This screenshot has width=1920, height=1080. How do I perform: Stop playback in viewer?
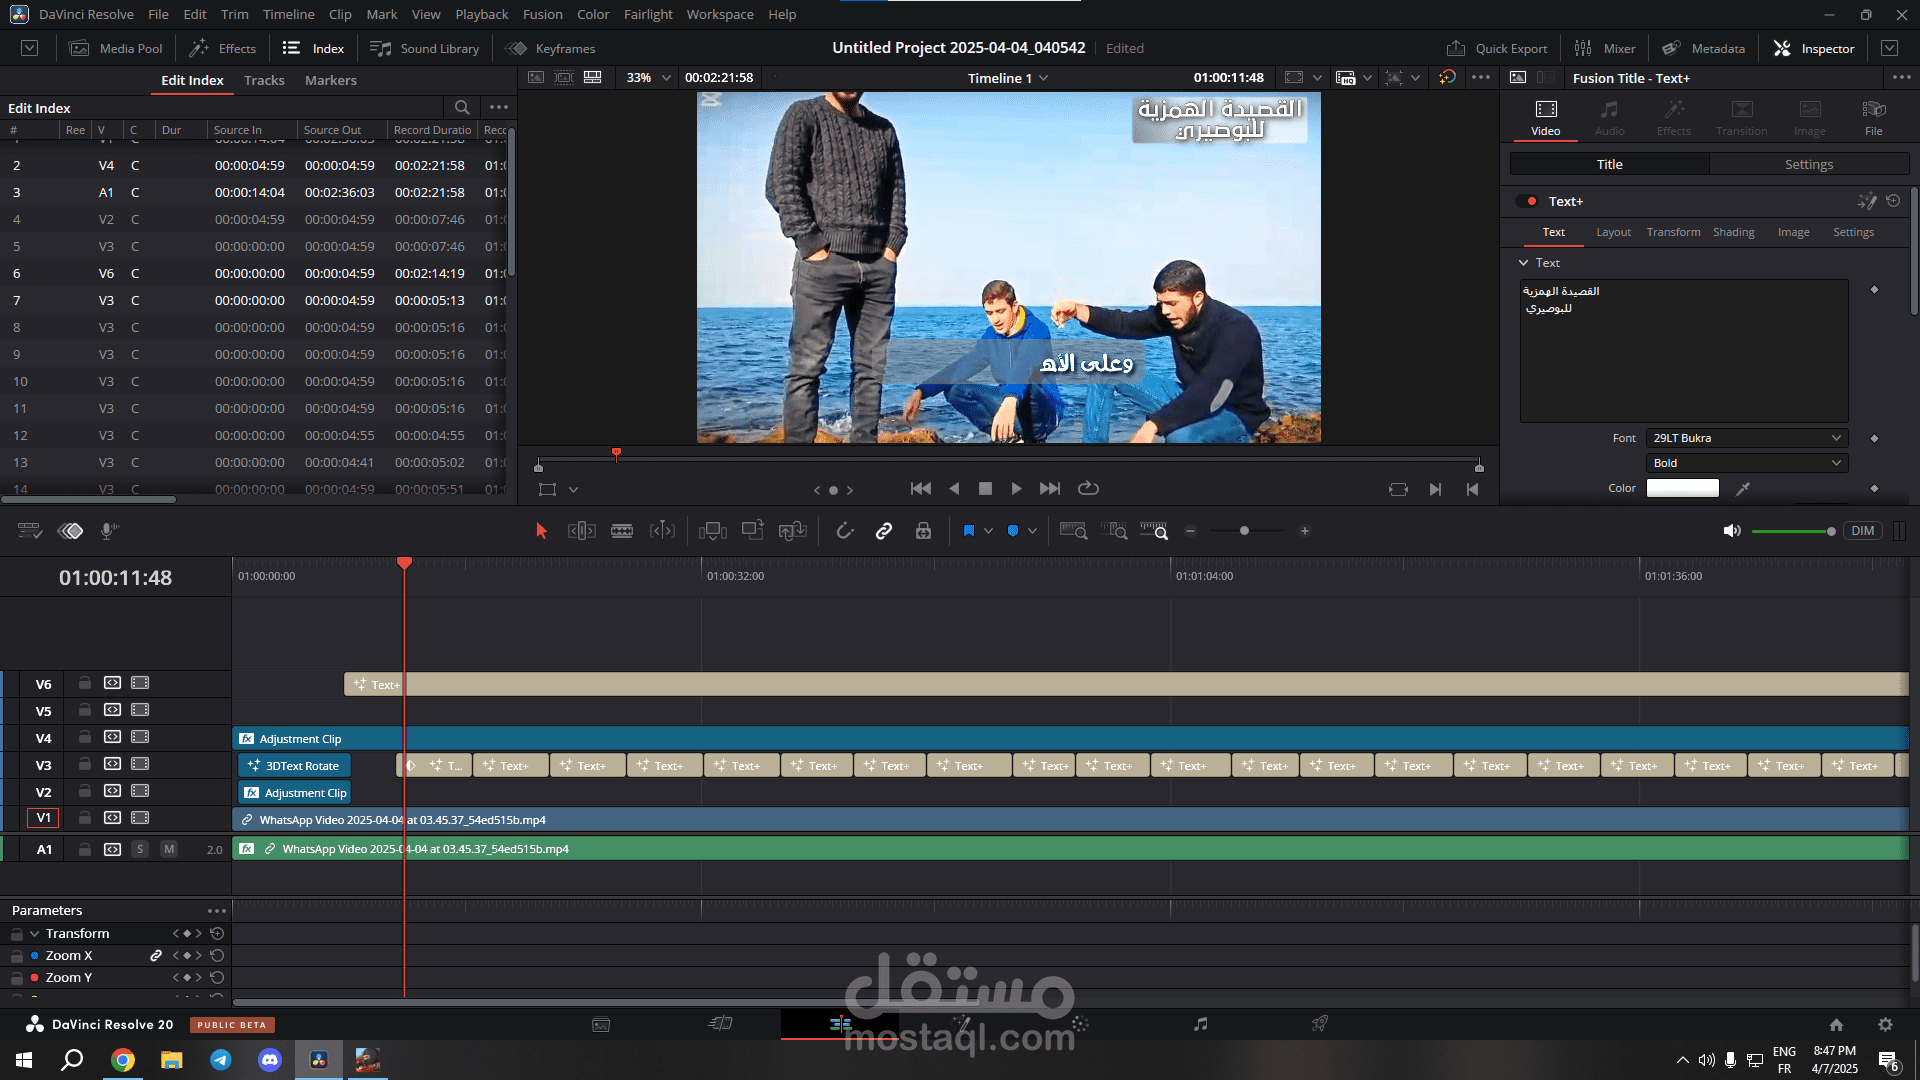tap(985, 489)
